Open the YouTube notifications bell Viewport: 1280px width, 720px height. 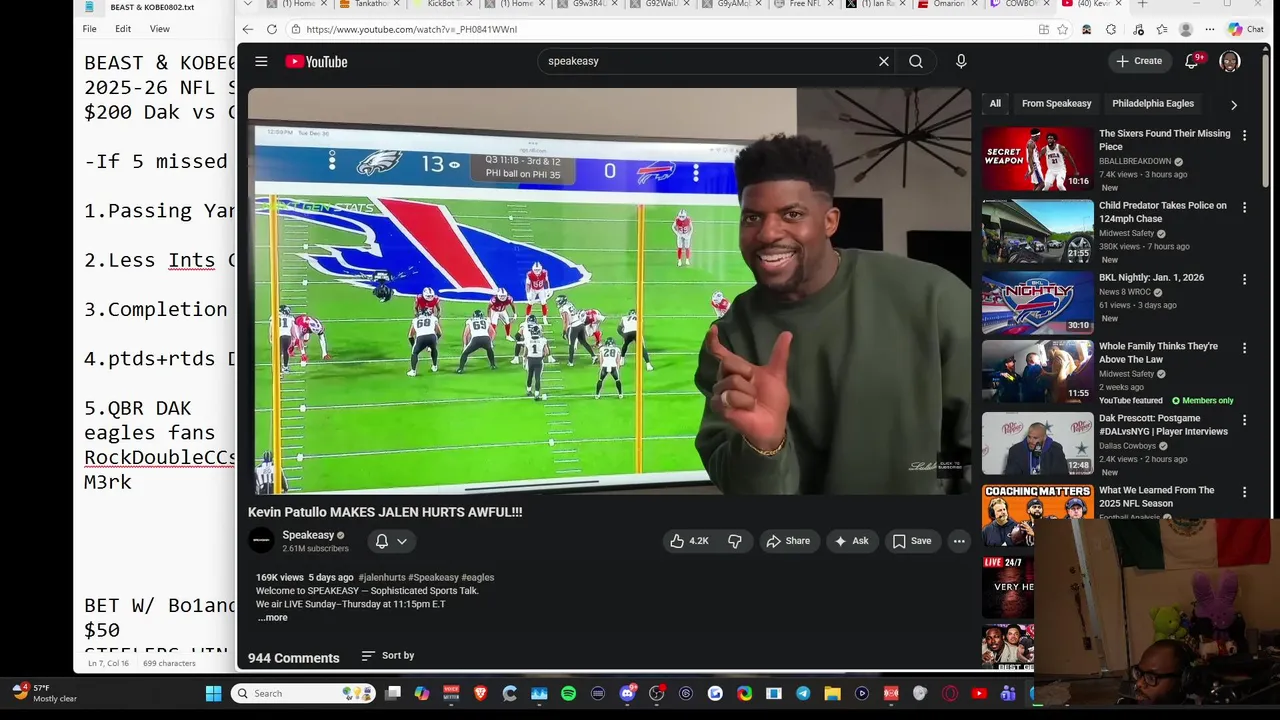1192,61
